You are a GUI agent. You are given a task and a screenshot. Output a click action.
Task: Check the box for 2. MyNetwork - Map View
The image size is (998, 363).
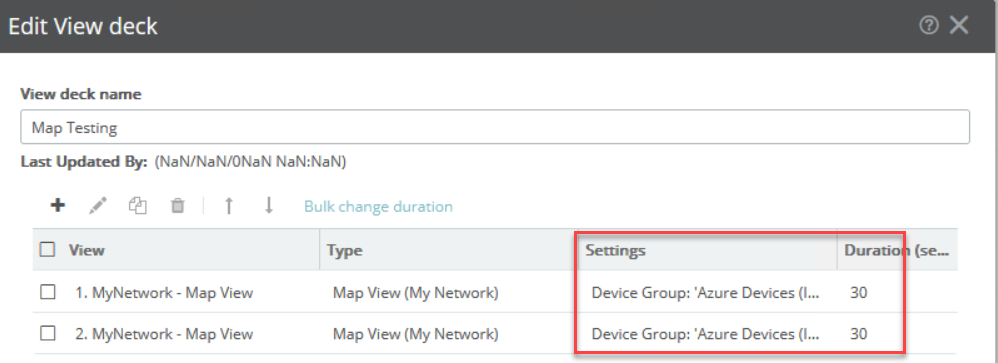pyautogui.click(x=48, y=333)
